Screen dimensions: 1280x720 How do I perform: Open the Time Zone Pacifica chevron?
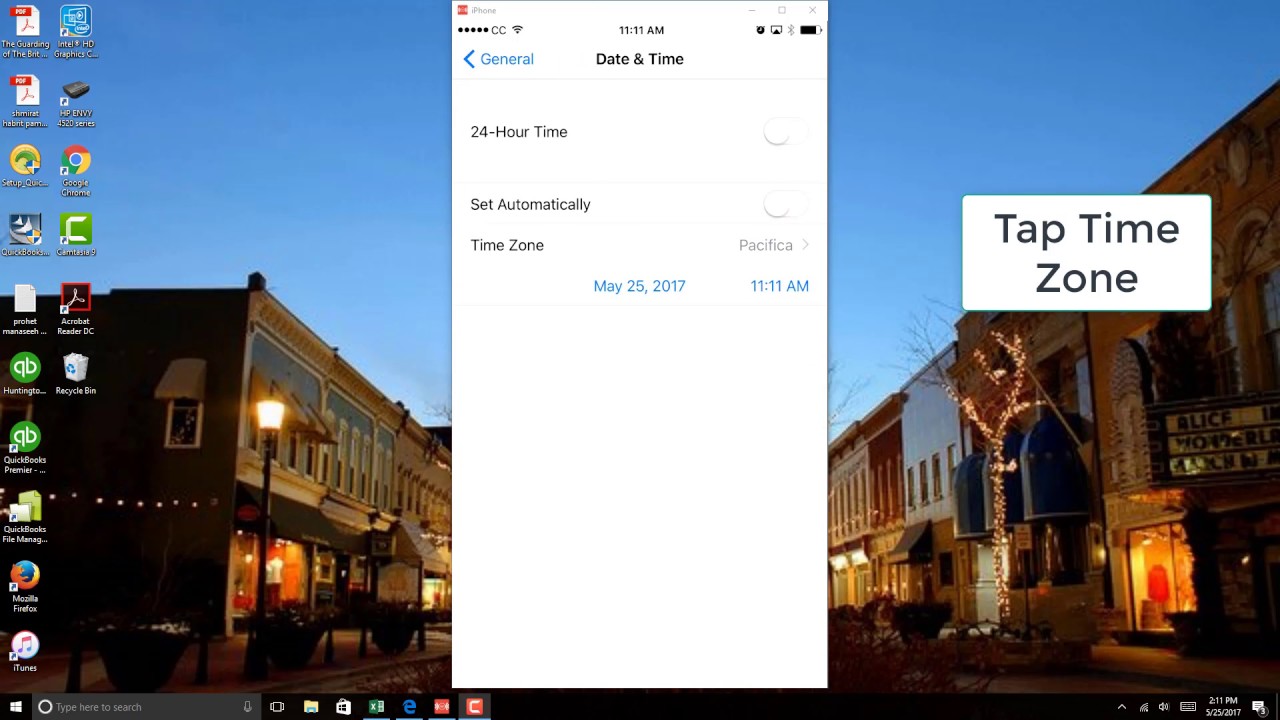tap(806, 245)
